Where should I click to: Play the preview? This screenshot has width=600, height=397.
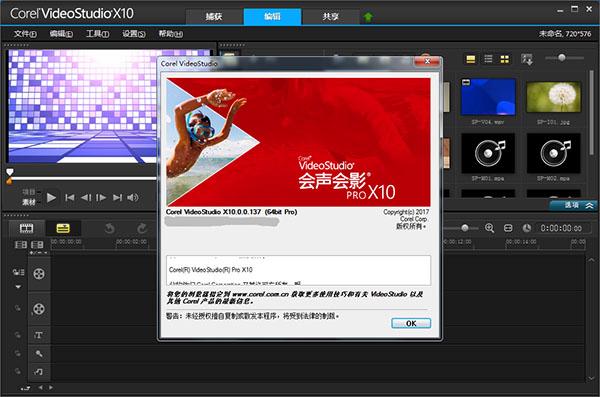(51, 198)
